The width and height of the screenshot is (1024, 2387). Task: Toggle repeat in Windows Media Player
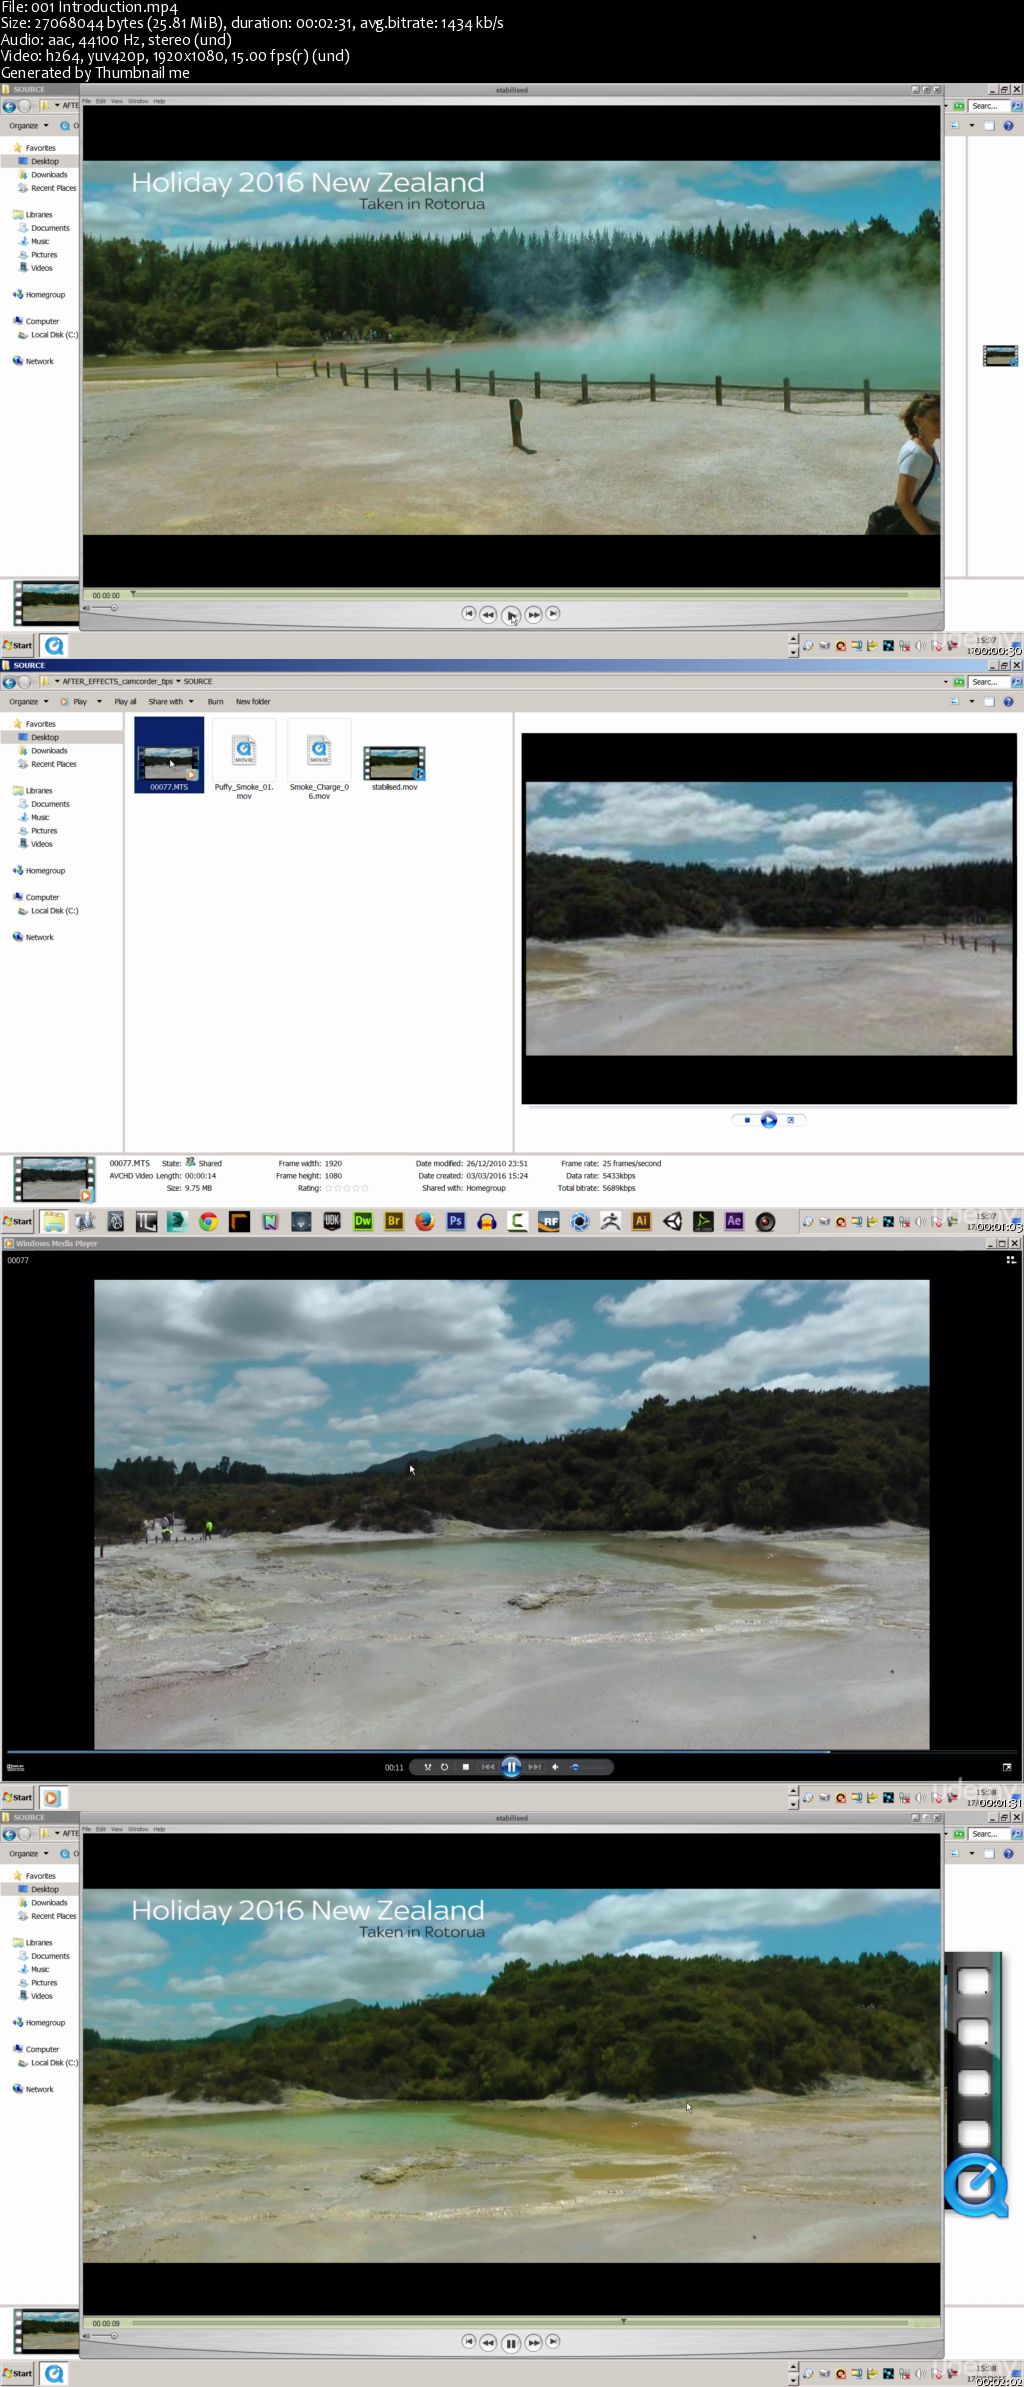[x=444, y=1767]
